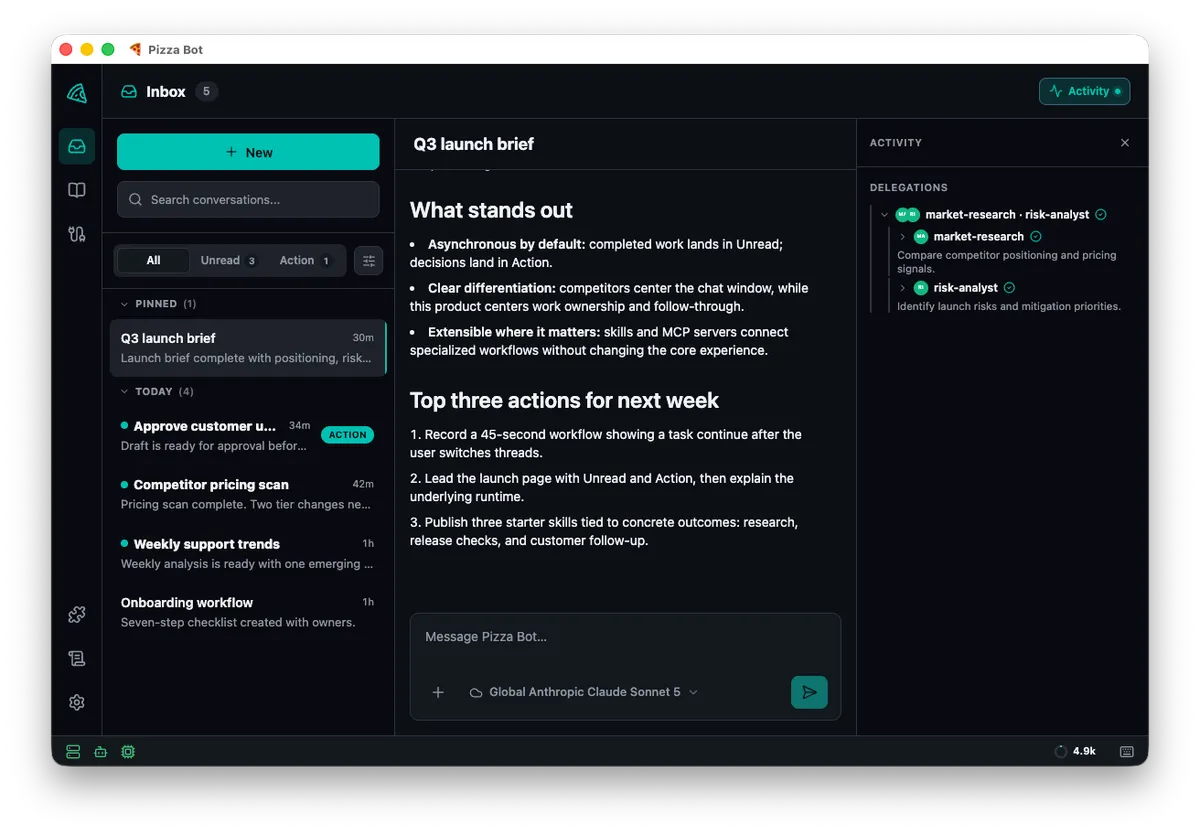Click the send message arrow button

(x=809, y=692)
